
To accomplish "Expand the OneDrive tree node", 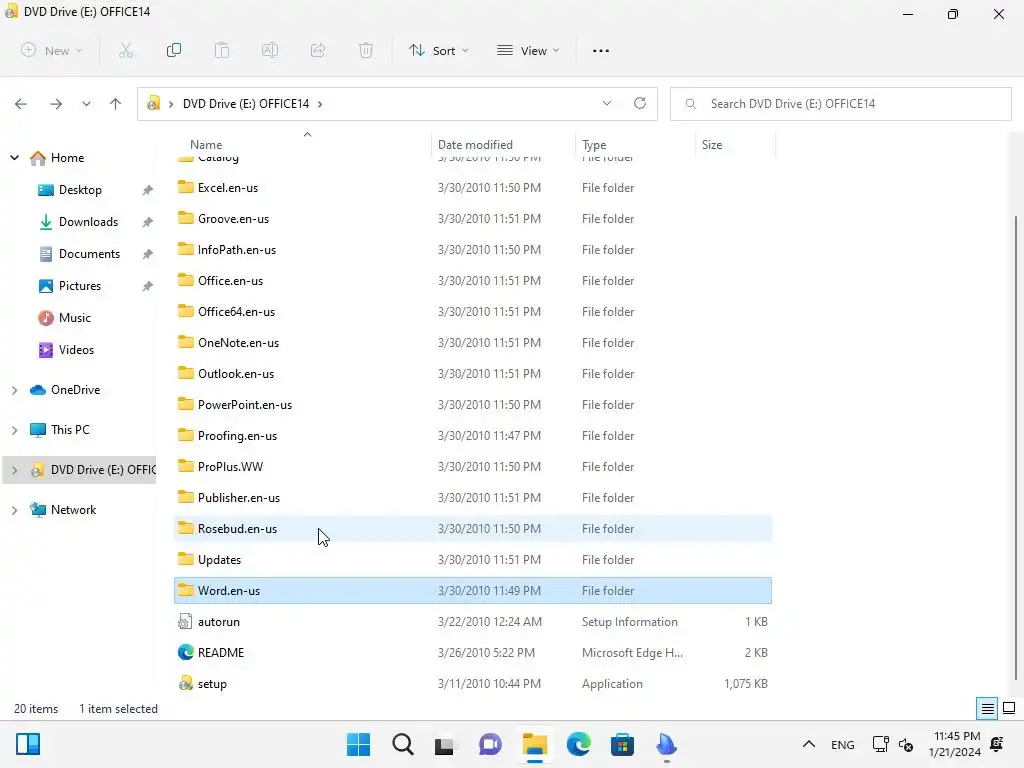I will coord(14,390).
